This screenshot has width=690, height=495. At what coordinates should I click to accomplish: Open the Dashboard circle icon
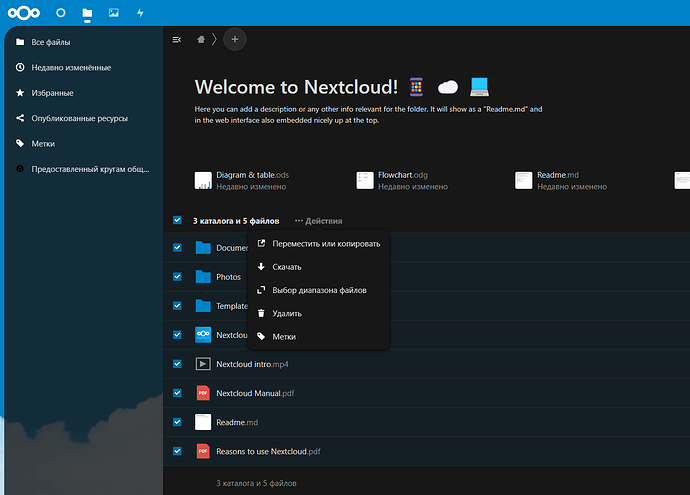(61, 13)
